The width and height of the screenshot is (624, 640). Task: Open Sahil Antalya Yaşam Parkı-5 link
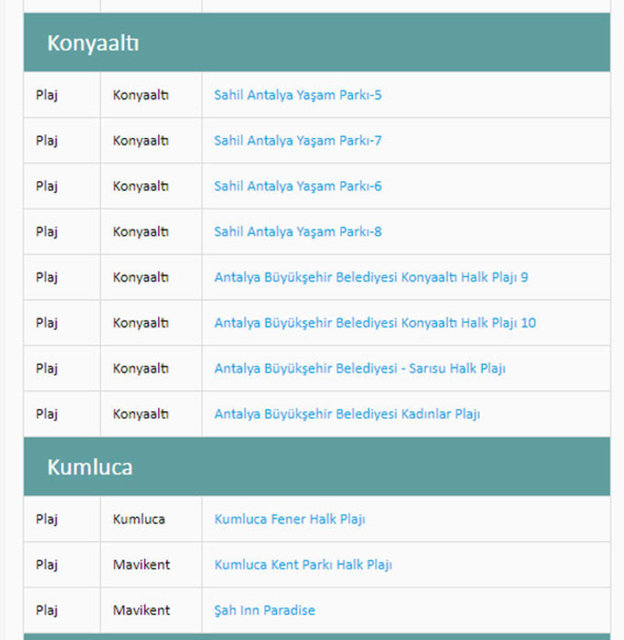click(297, 95)
